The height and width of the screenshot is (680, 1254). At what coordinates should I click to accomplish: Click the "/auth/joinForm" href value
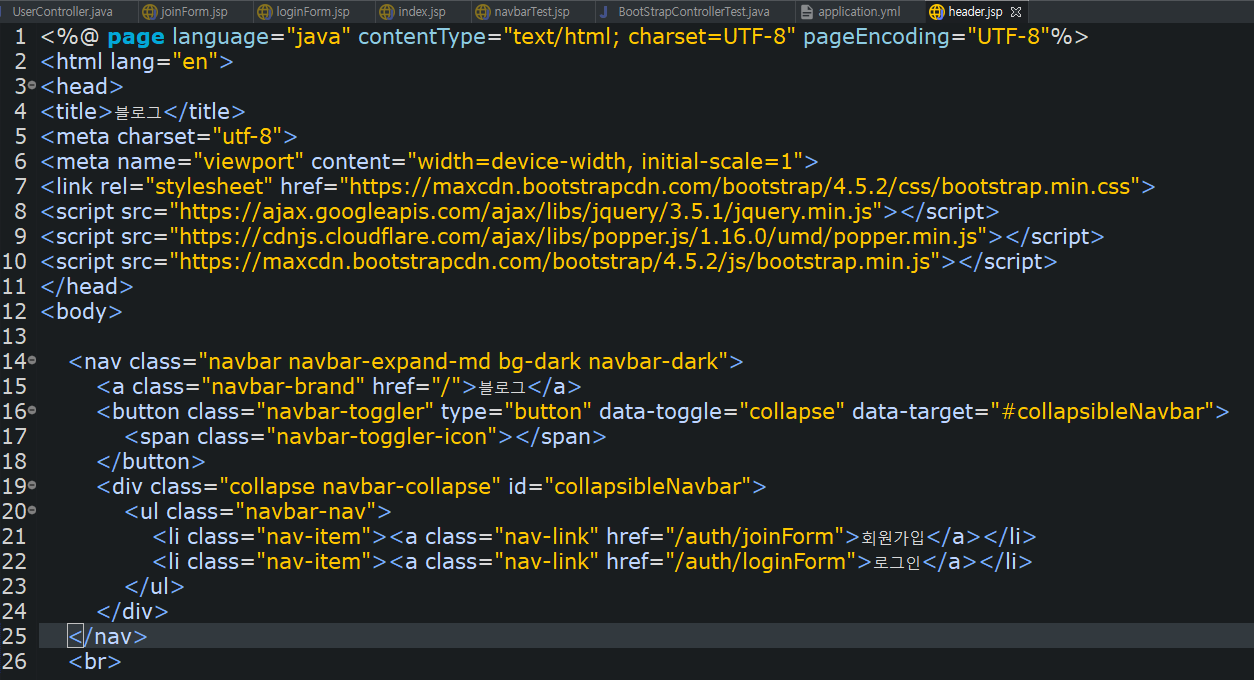[756, 537]
